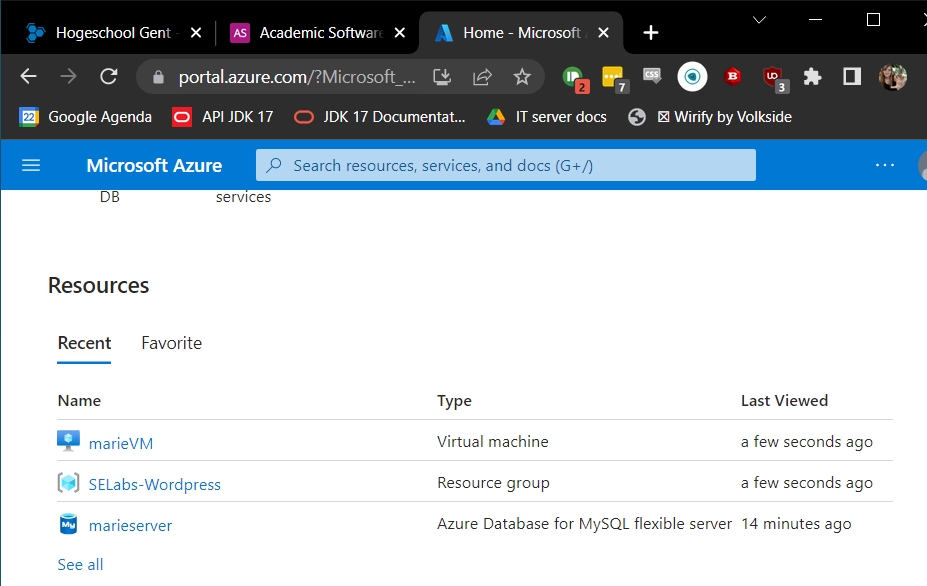The height and width of the screenshot is (586, 927).
Task: Click the uBlock Origin extension icon
Action: pyautogui.click(x=773, y=76)
